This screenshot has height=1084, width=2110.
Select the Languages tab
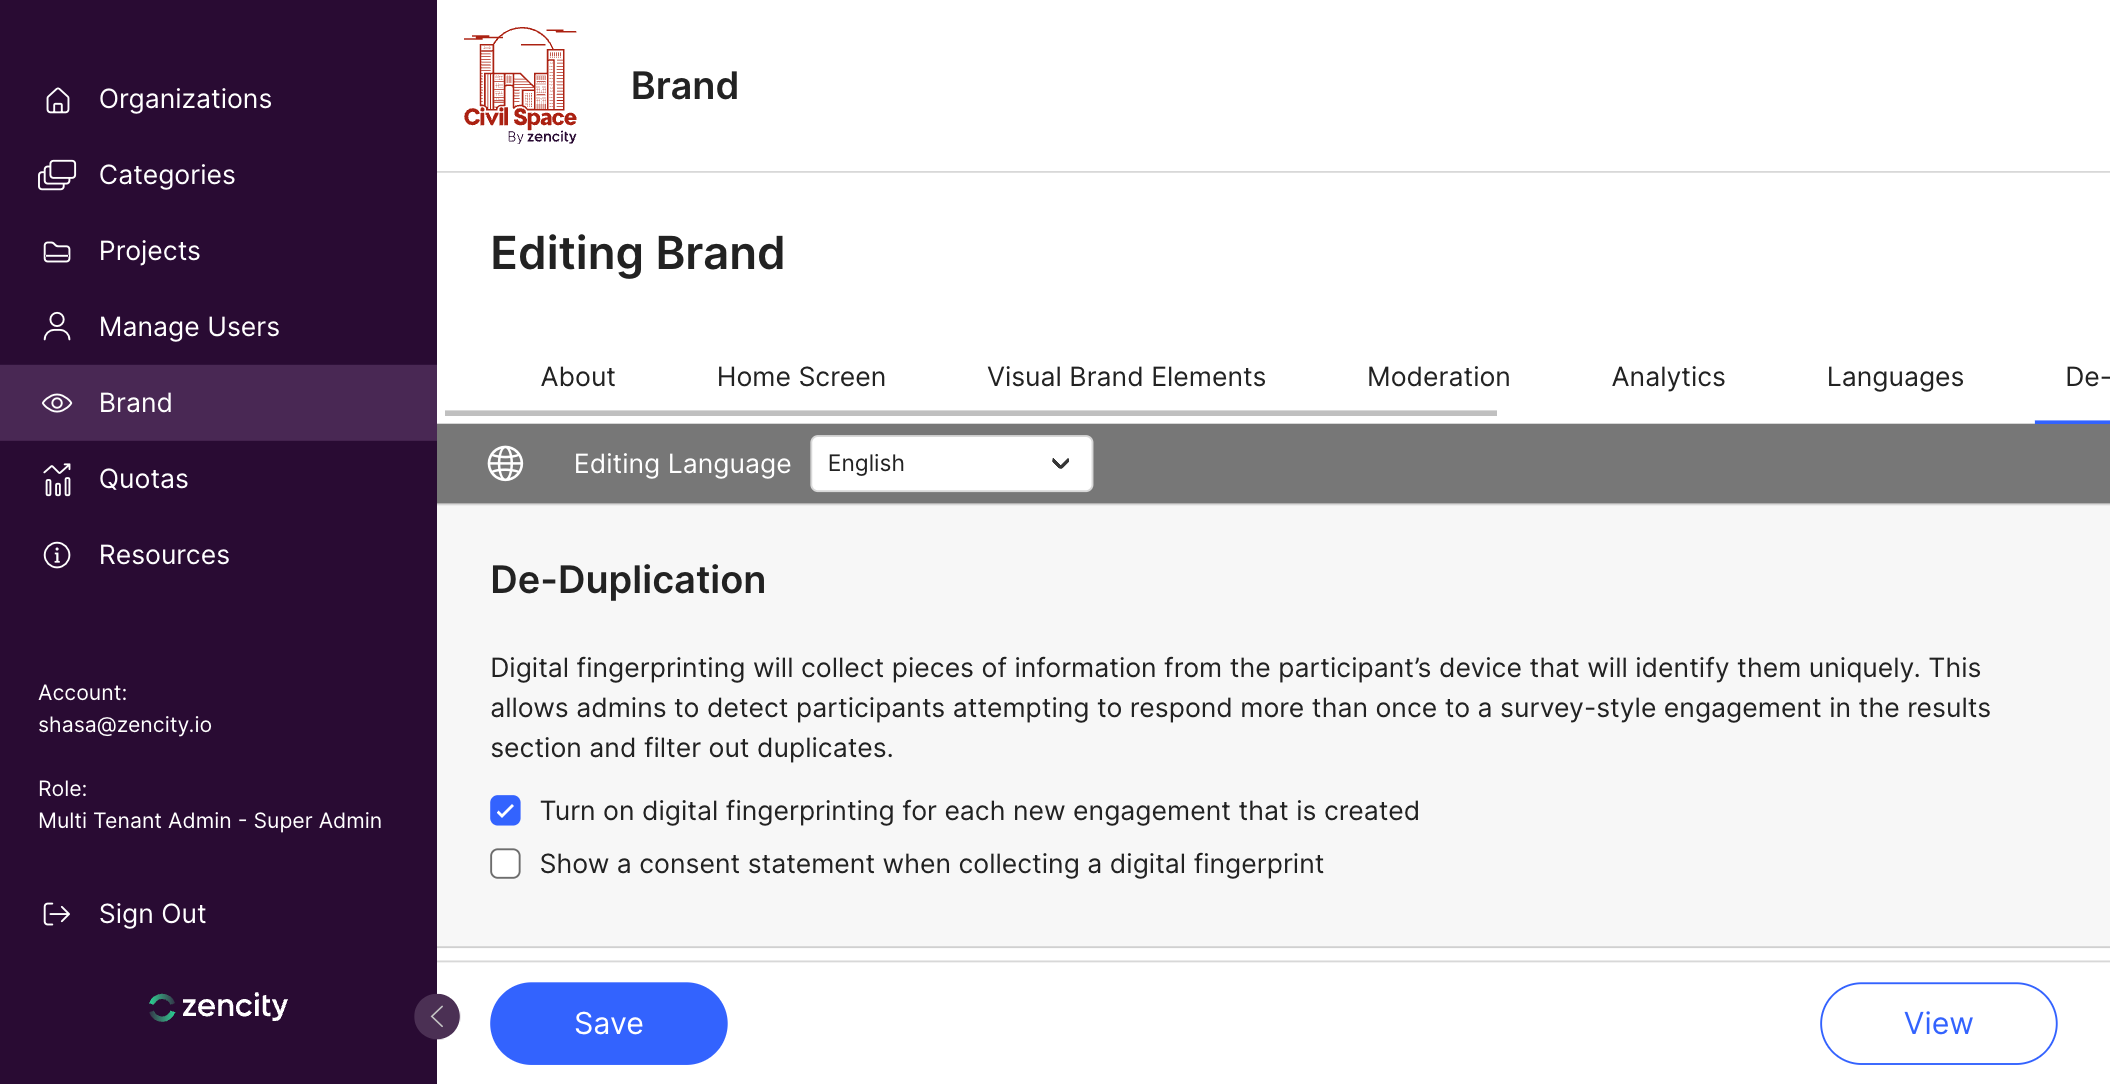[1895, 377]
